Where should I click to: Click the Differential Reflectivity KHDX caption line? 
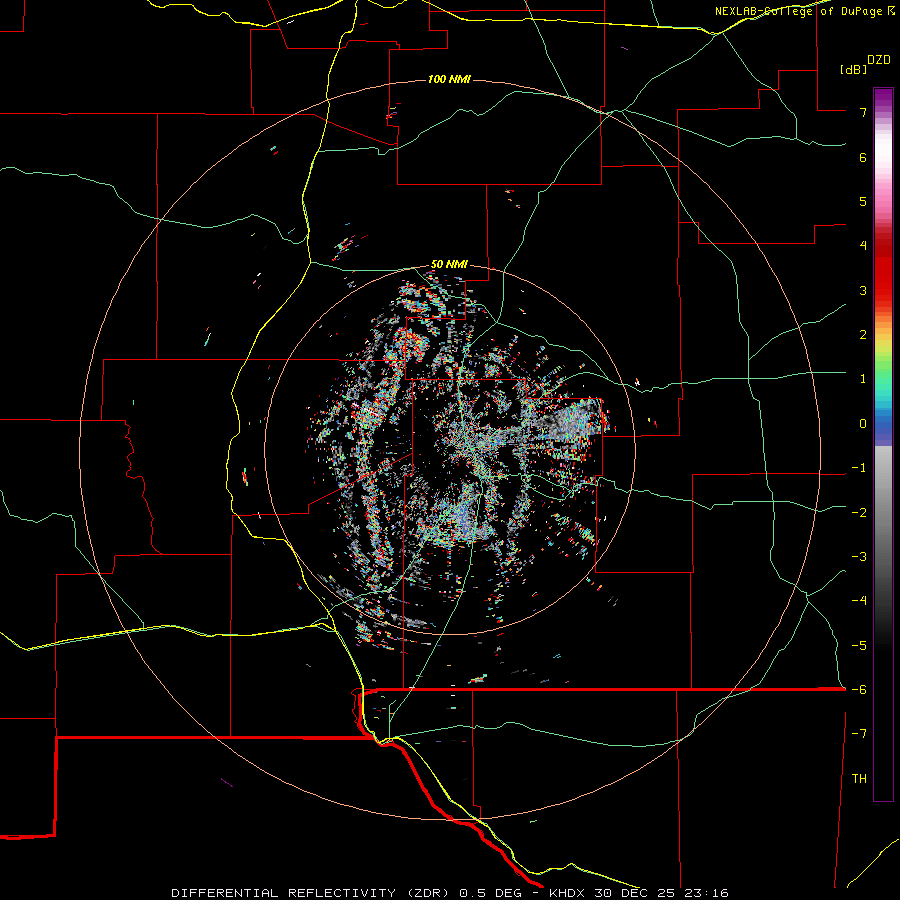point(450,893)
